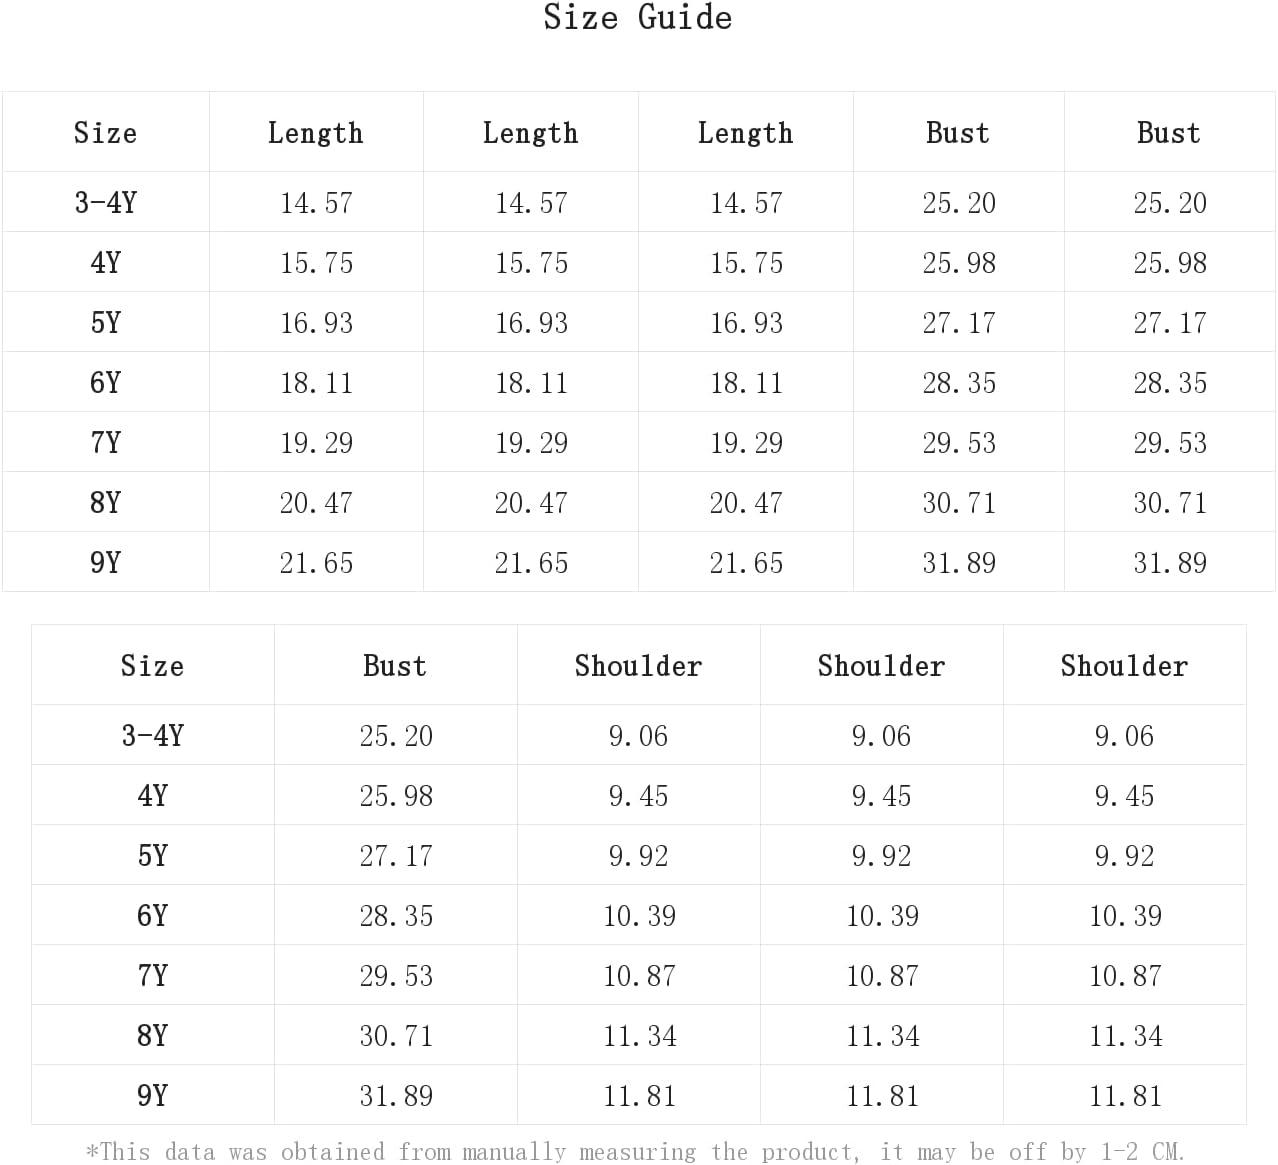The height and width of the screenshot is (1165, 1278).
Task: Click the first Shoulder column header
Action: click(638, 665)
